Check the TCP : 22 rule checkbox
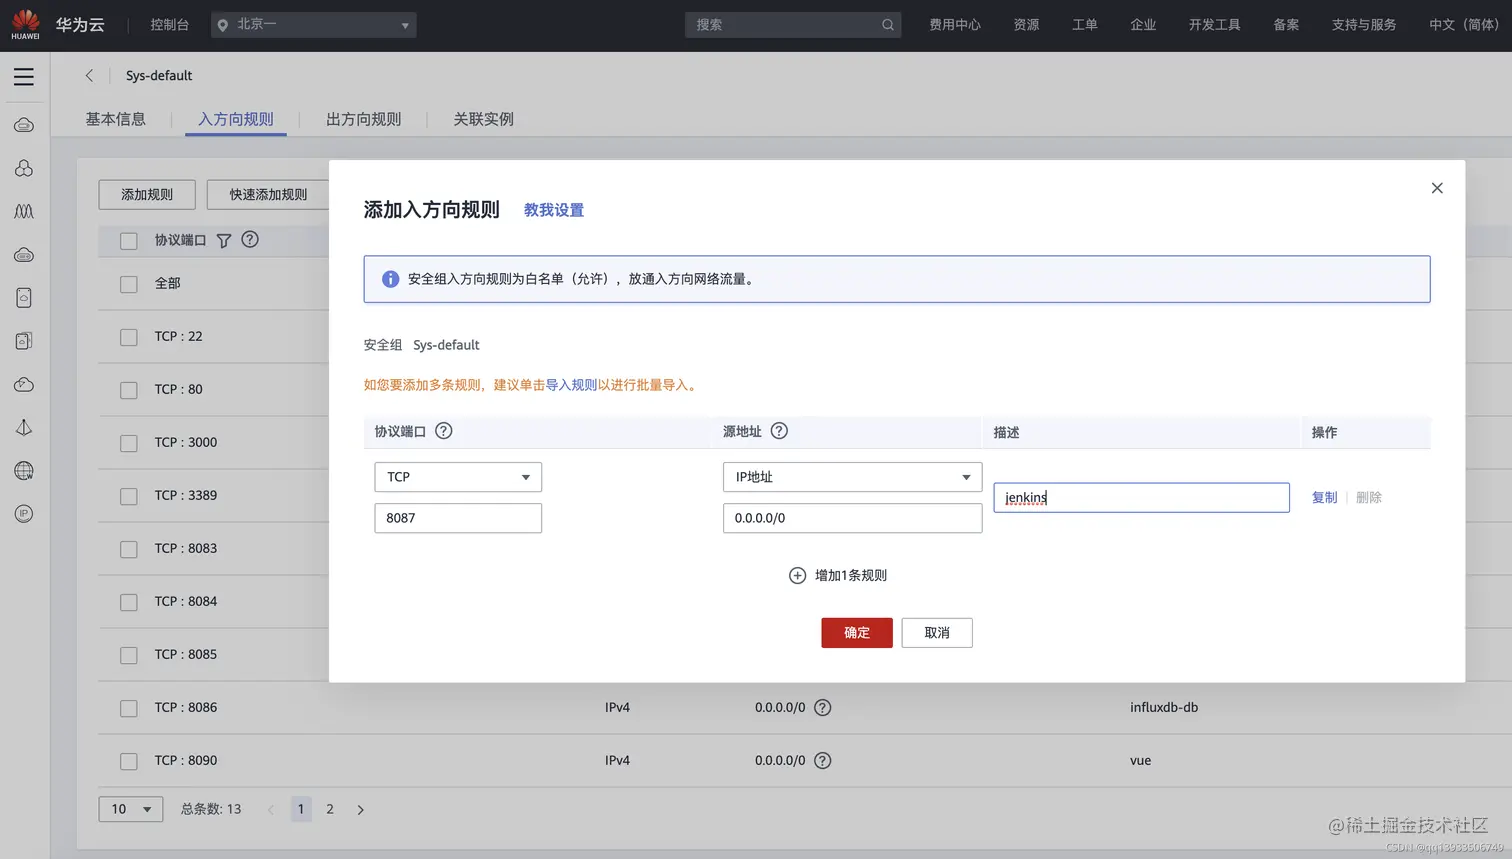Screen dimensions: 1512x859 (x=128, y=337)
